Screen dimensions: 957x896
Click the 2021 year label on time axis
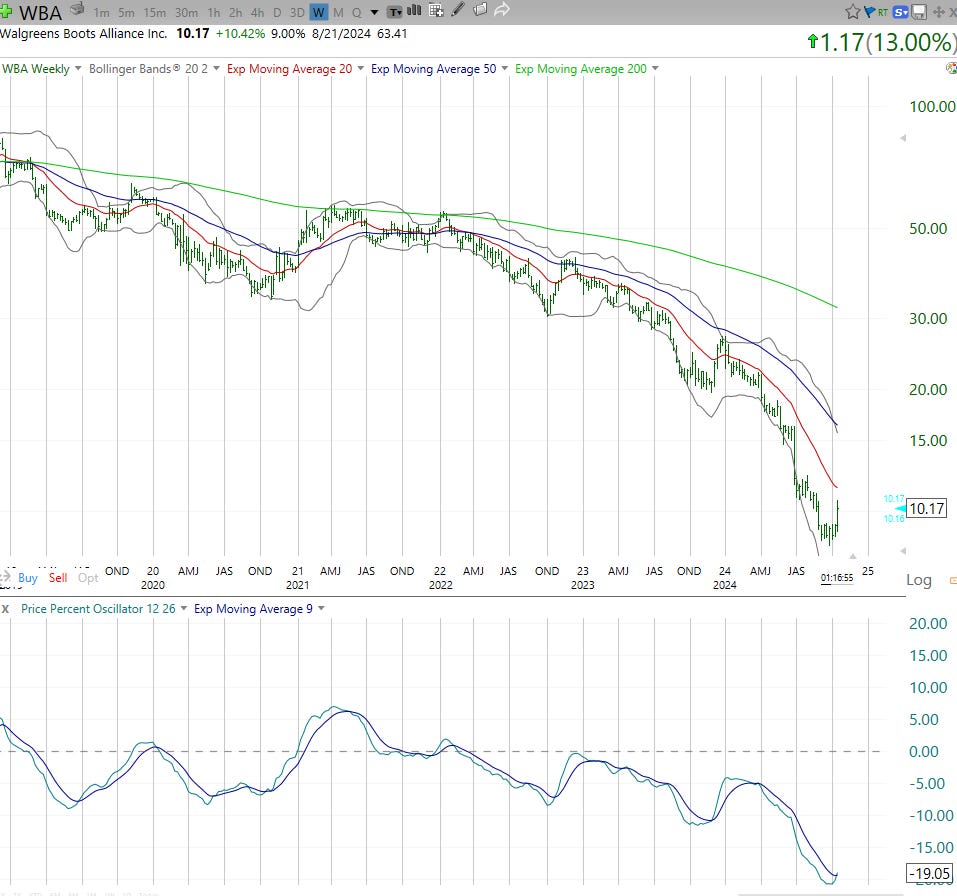[x=297, y=585]
